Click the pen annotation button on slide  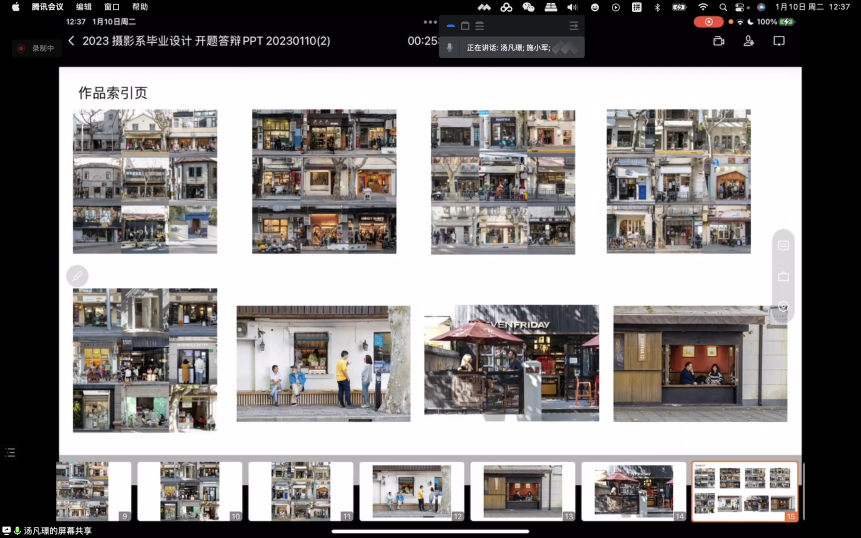coord(77,276)
